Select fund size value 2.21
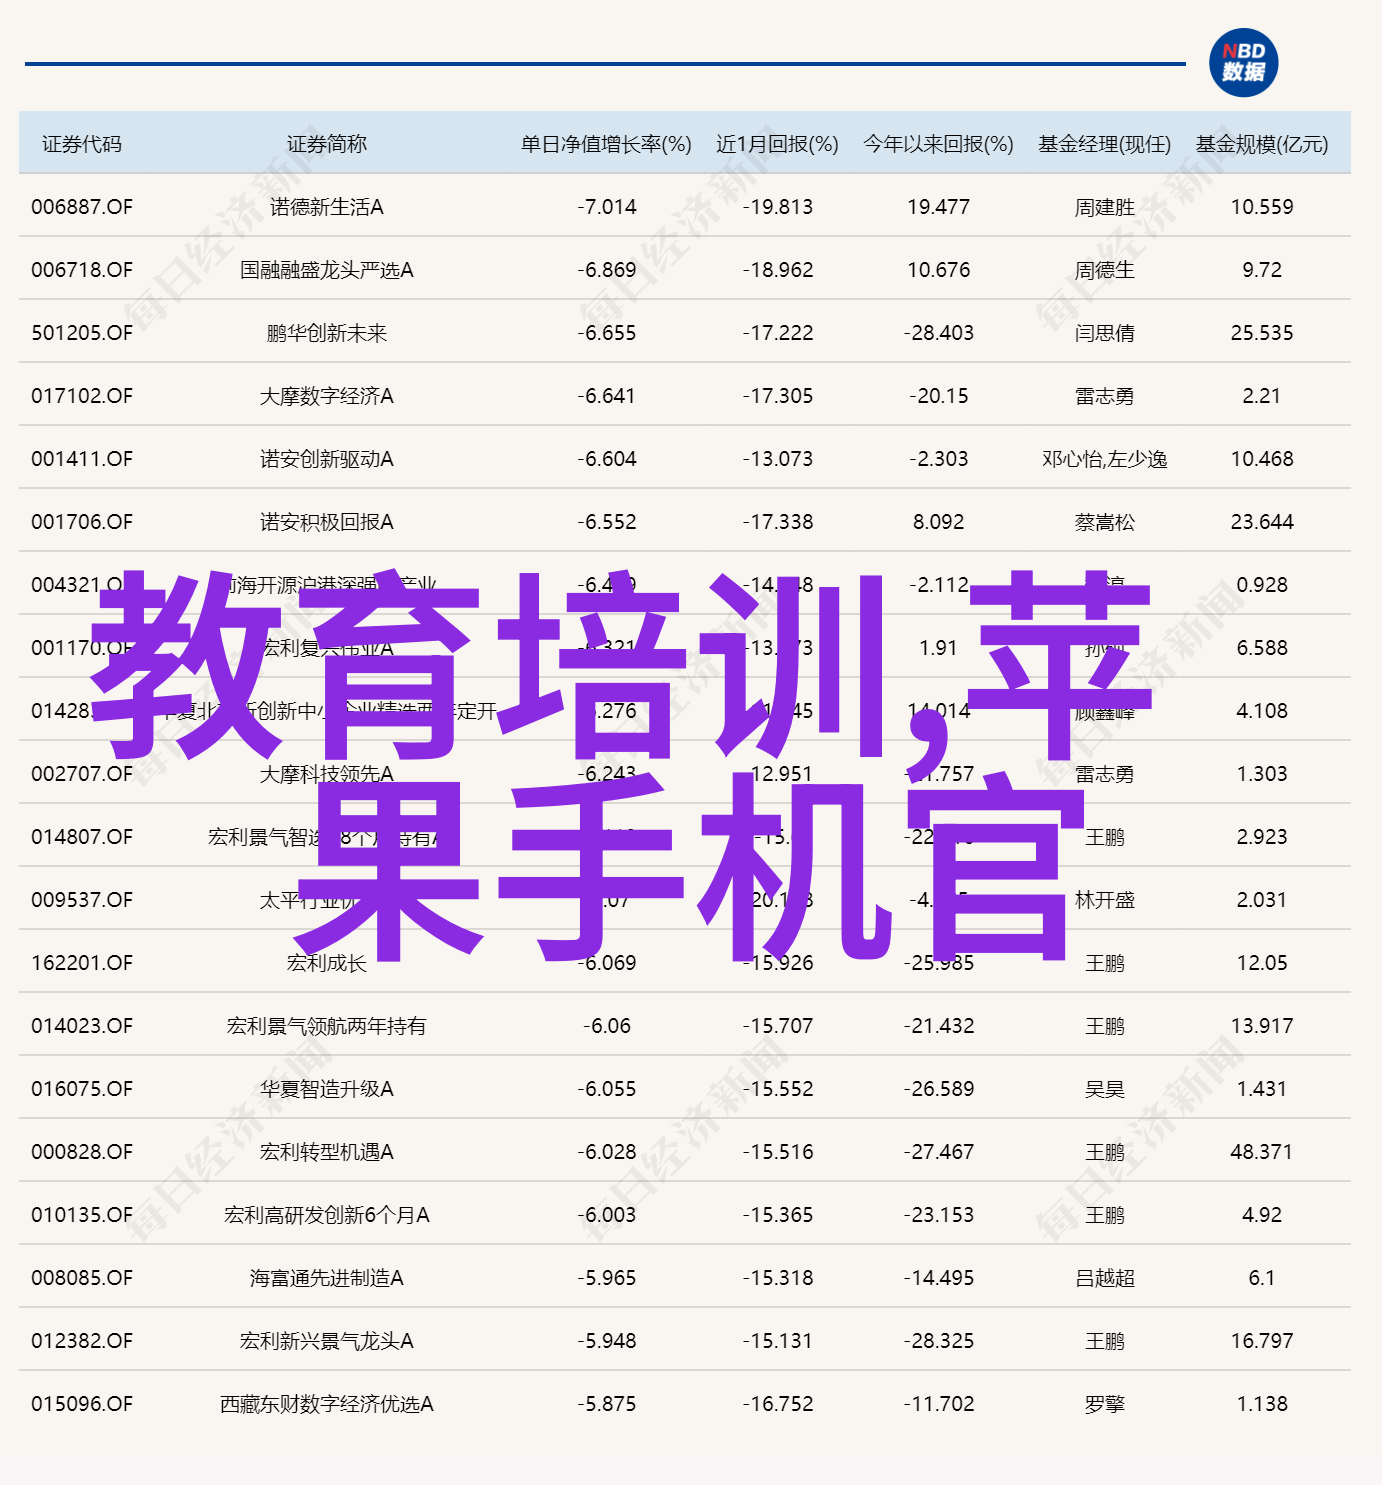Viewport: 1382px width, 1485px height. click(1262, 396)
